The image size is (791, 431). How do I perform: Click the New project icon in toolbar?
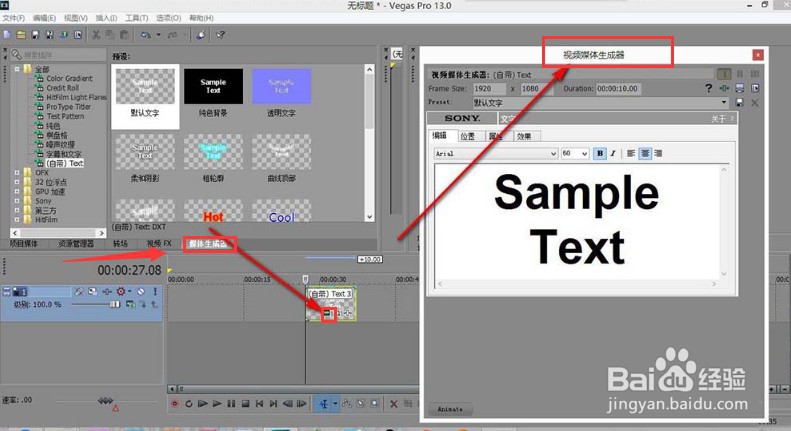pyautogui.click(x=7, y=35)
